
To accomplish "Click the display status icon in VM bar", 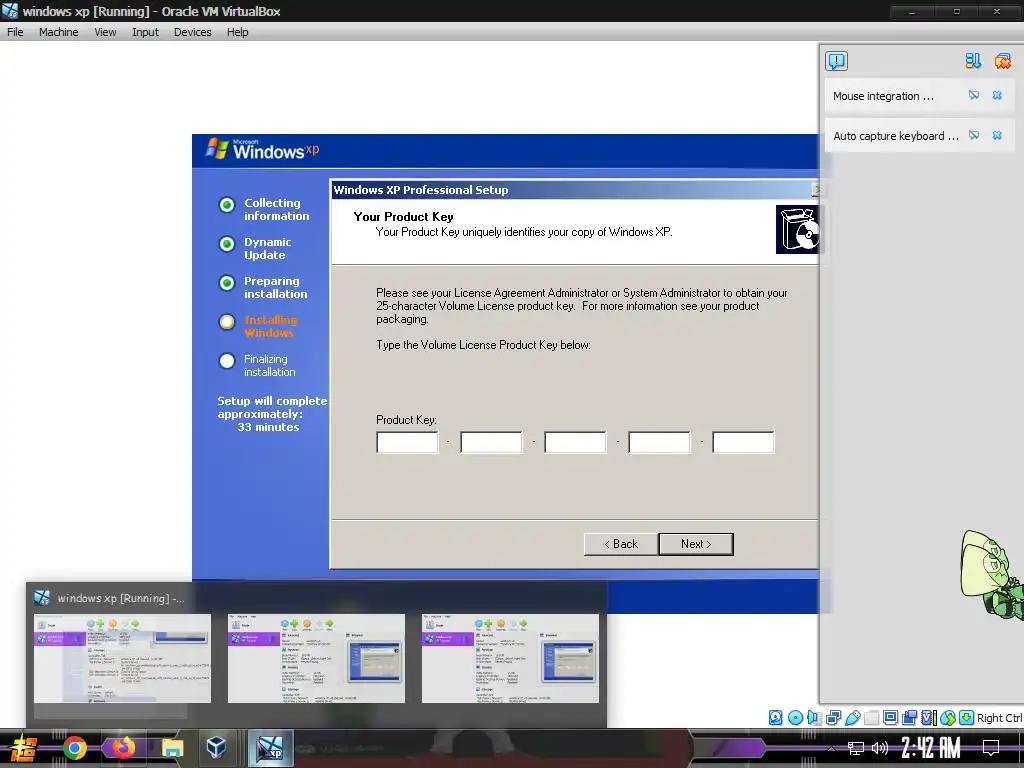I will (890, 718).
